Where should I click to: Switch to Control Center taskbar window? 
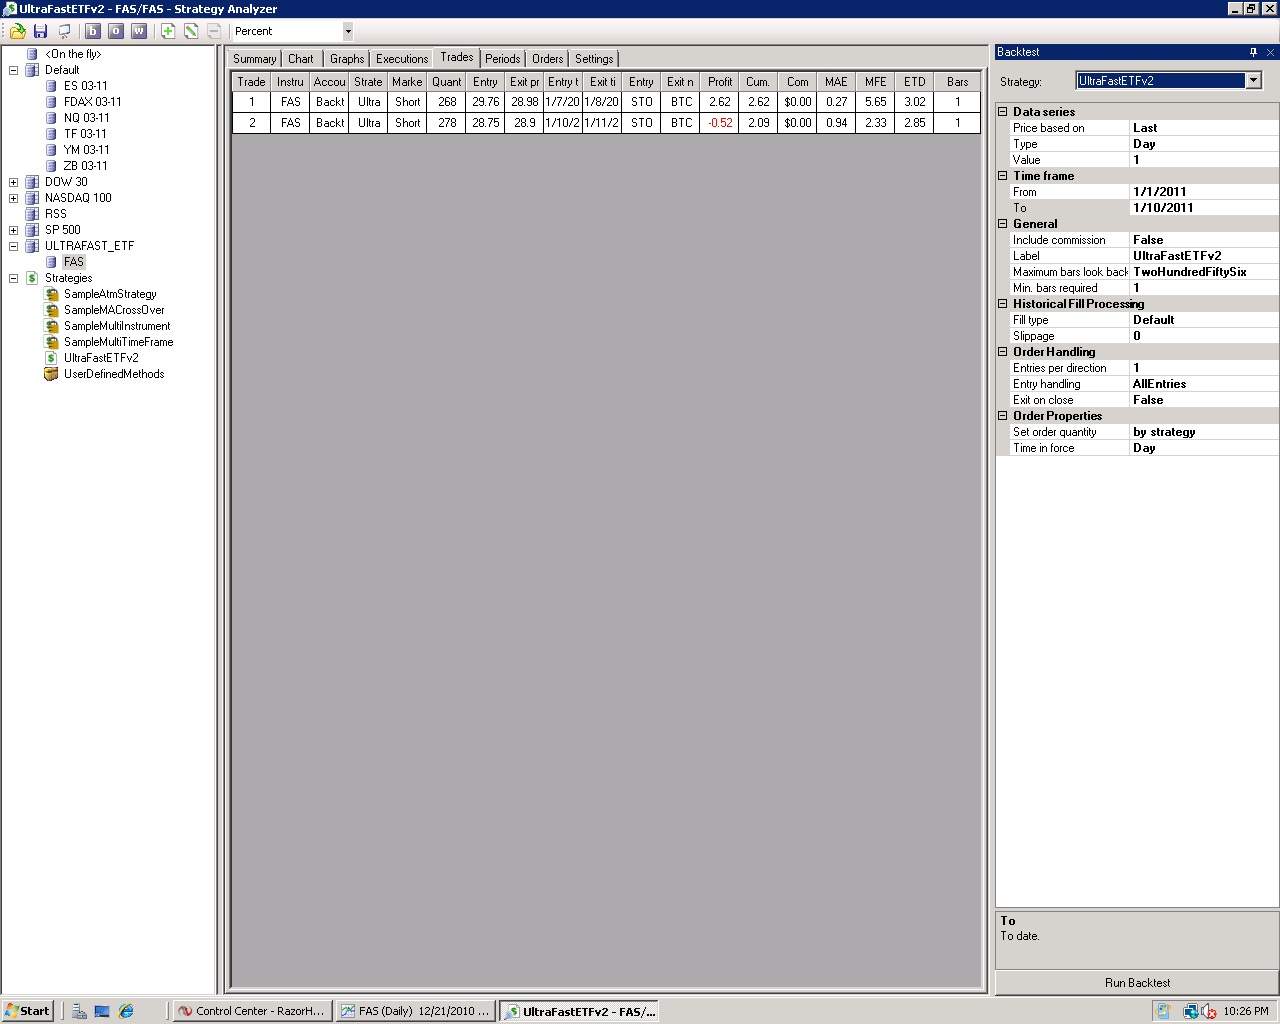[252, 1011]
